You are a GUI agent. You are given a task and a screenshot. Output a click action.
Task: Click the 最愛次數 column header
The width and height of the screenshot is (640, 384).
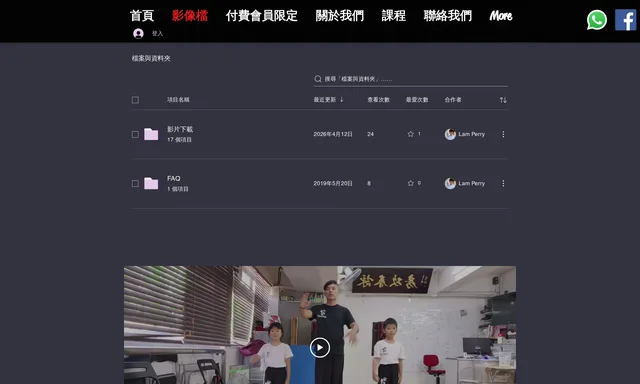click(417, 100)
